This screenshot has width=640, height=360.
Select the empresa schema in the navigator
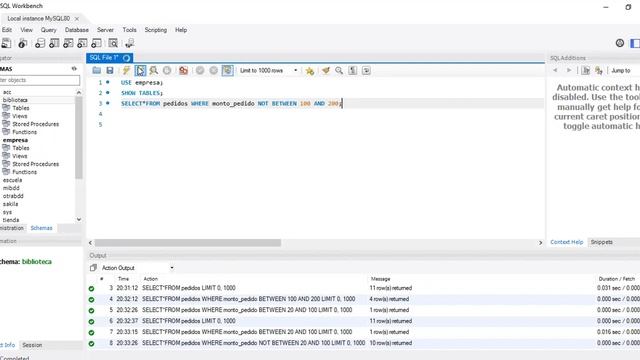click(16, 140)
